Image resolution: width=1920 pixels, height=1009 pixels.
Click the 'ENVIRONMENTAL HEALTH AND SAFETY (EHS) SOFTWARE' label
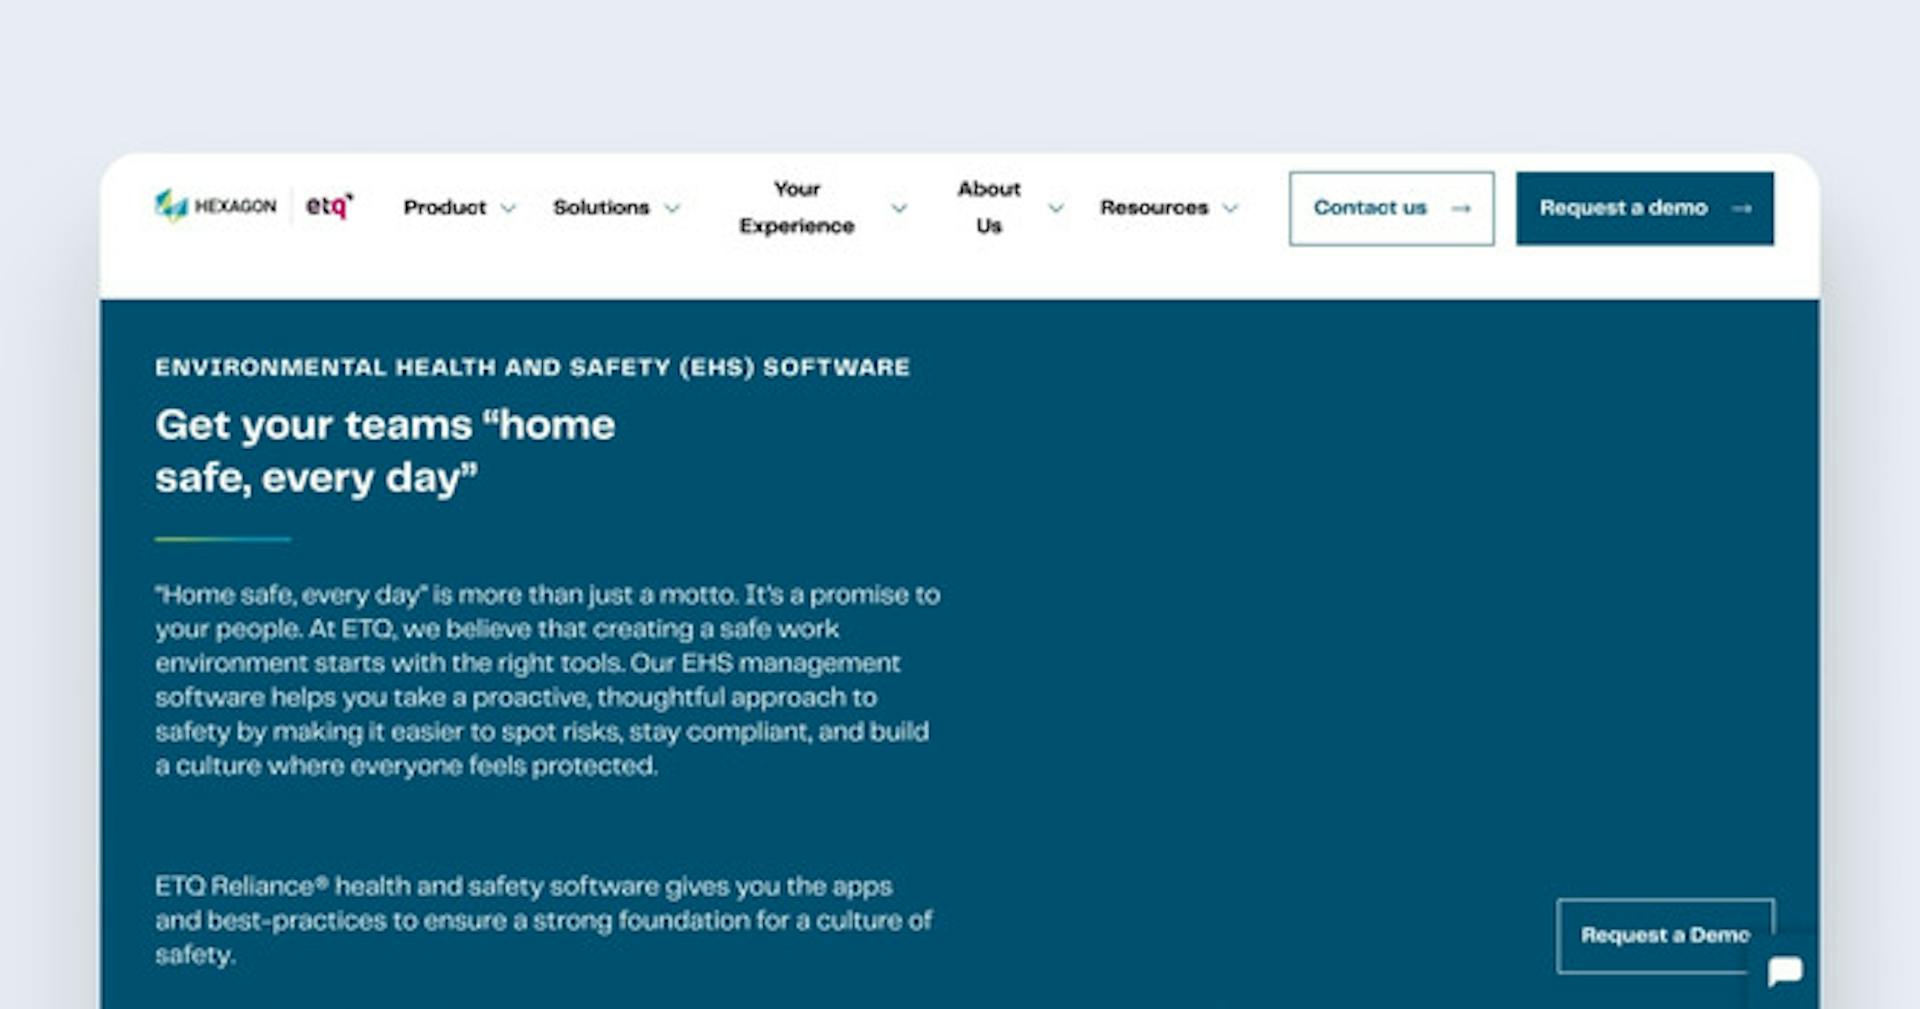coord(532,367)
